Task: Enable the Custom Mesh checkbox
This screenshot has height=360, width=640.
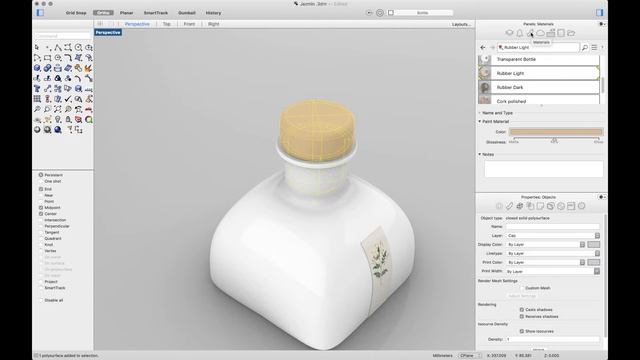Action: (x=522, y=288)
